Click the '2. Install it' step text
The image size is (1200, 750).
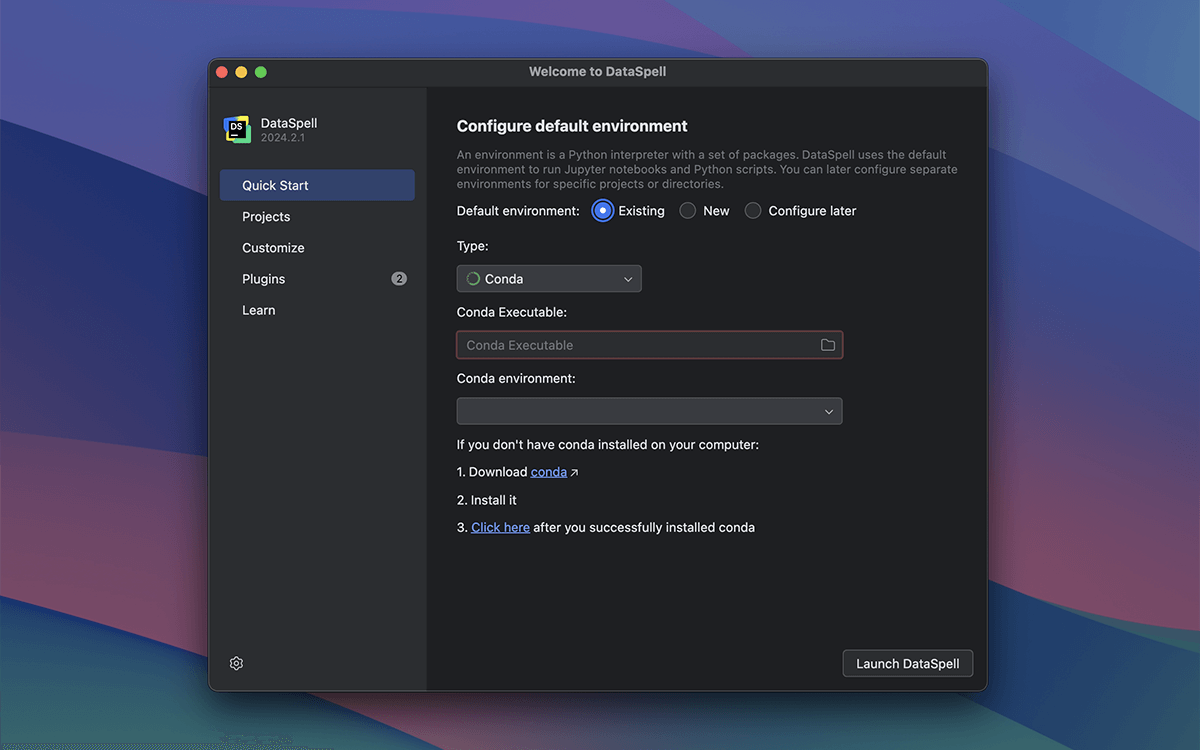point(487,500)
